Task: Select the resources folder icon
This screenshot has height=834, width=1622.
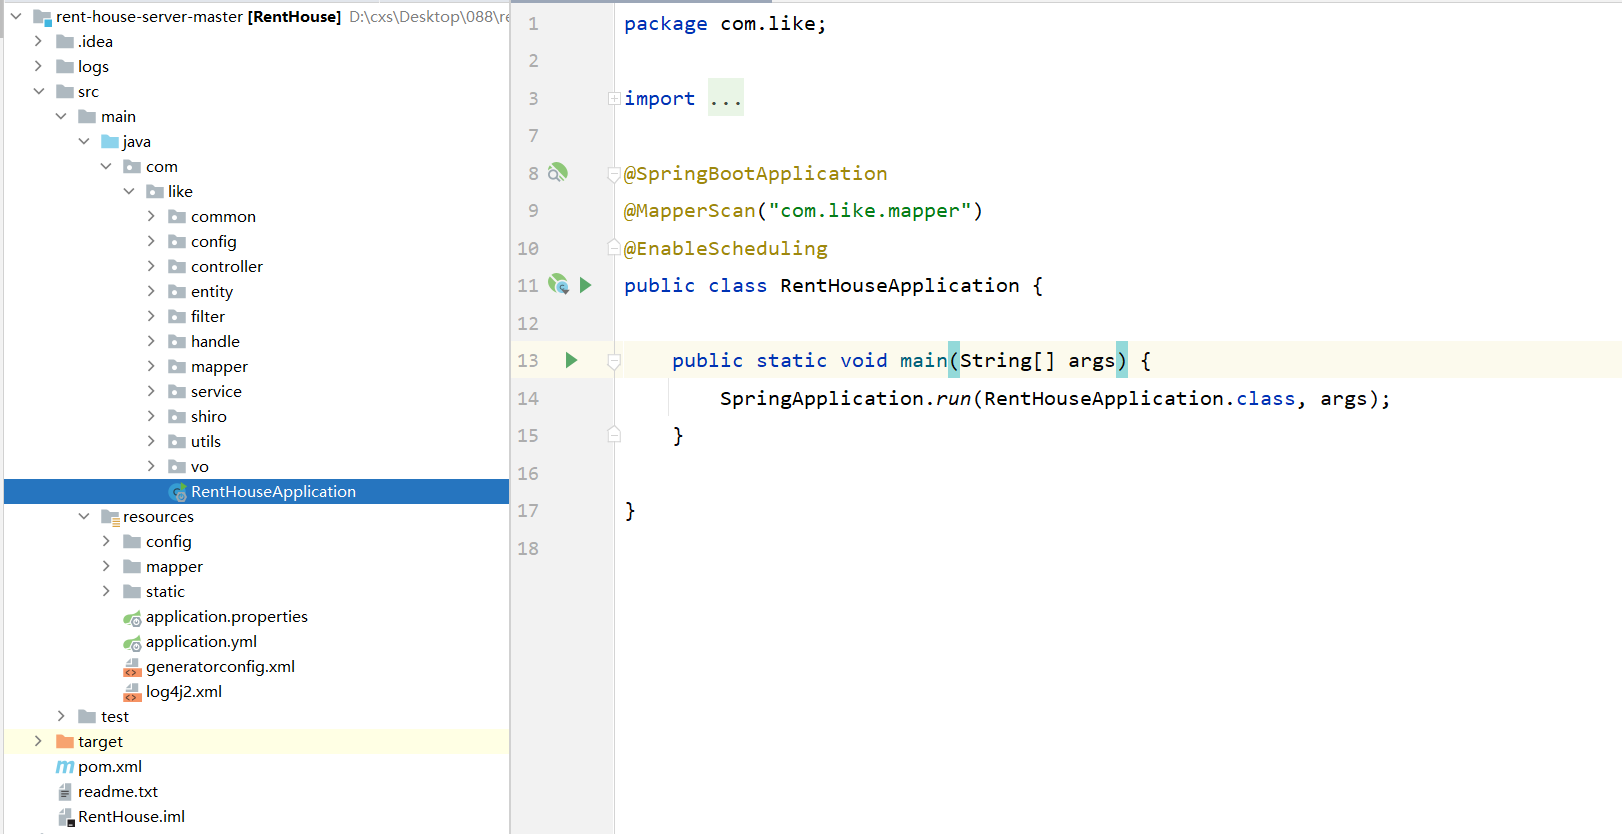Action: click(110, 517)
